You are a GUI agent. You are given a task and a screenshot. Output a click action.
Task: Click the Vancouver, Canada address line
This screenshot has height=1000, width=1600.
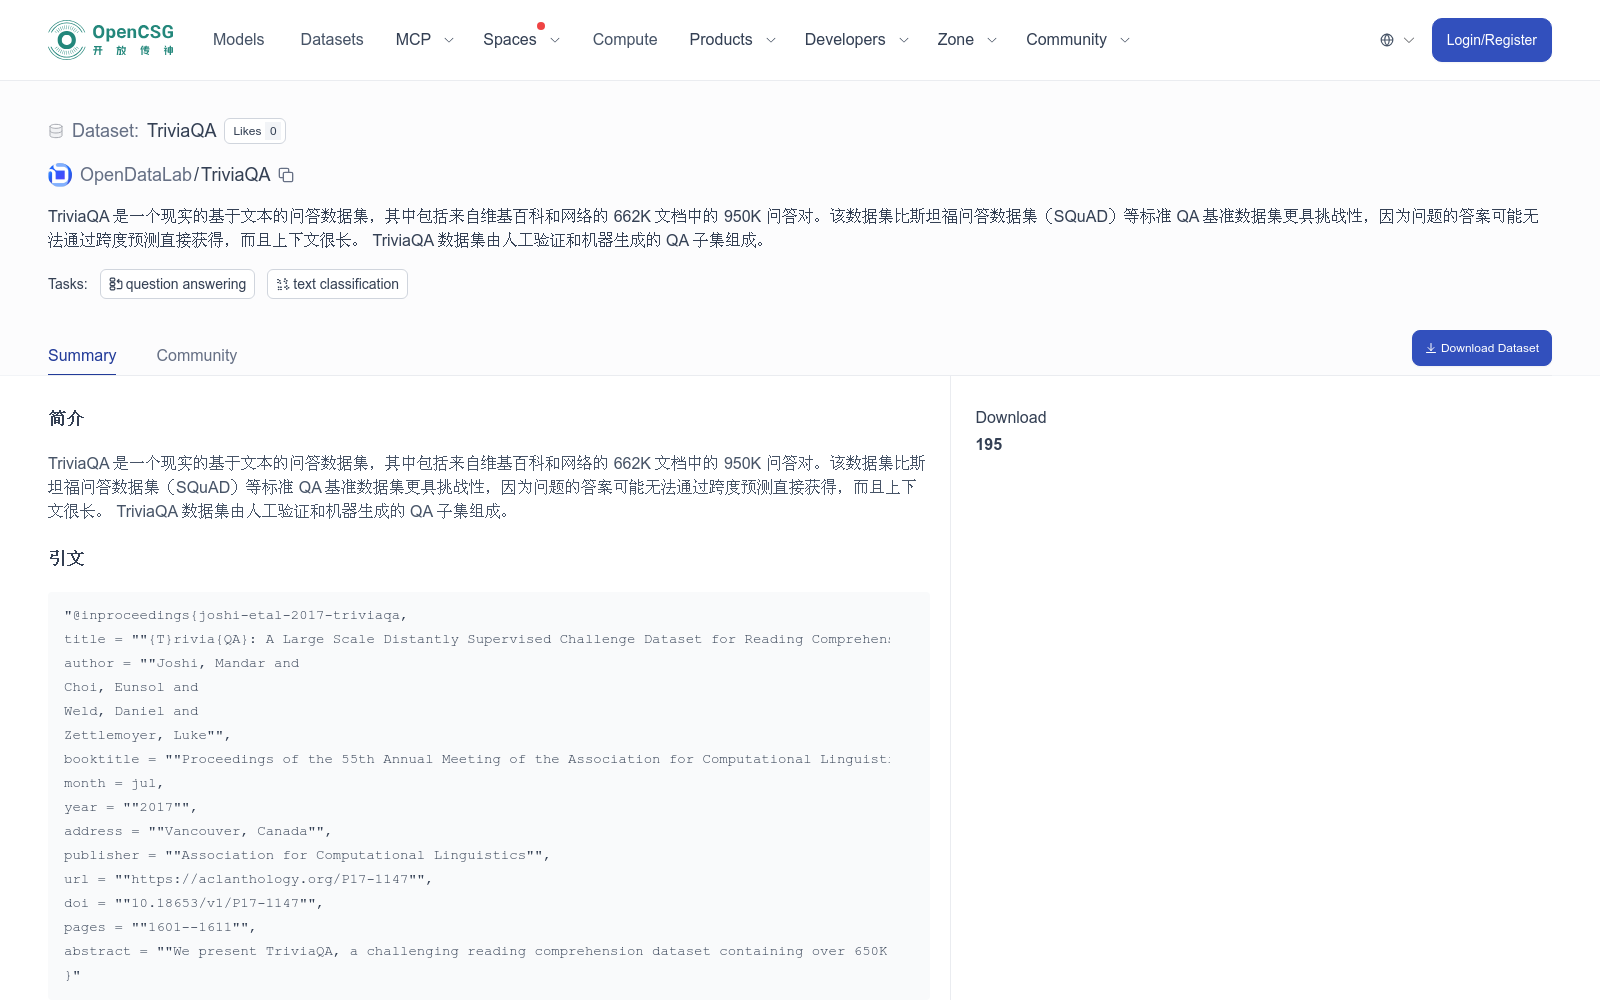(198, 831)
